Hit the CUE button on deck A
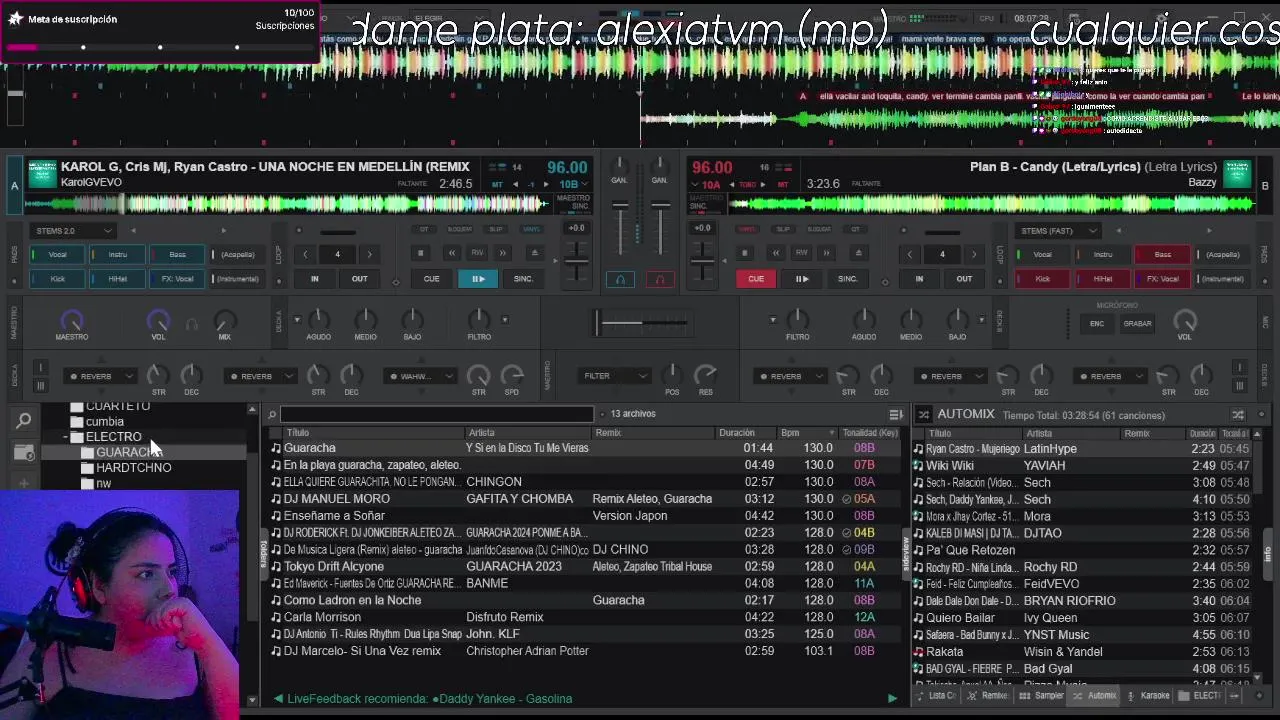Screen dimensions: 1280x720 431,279
